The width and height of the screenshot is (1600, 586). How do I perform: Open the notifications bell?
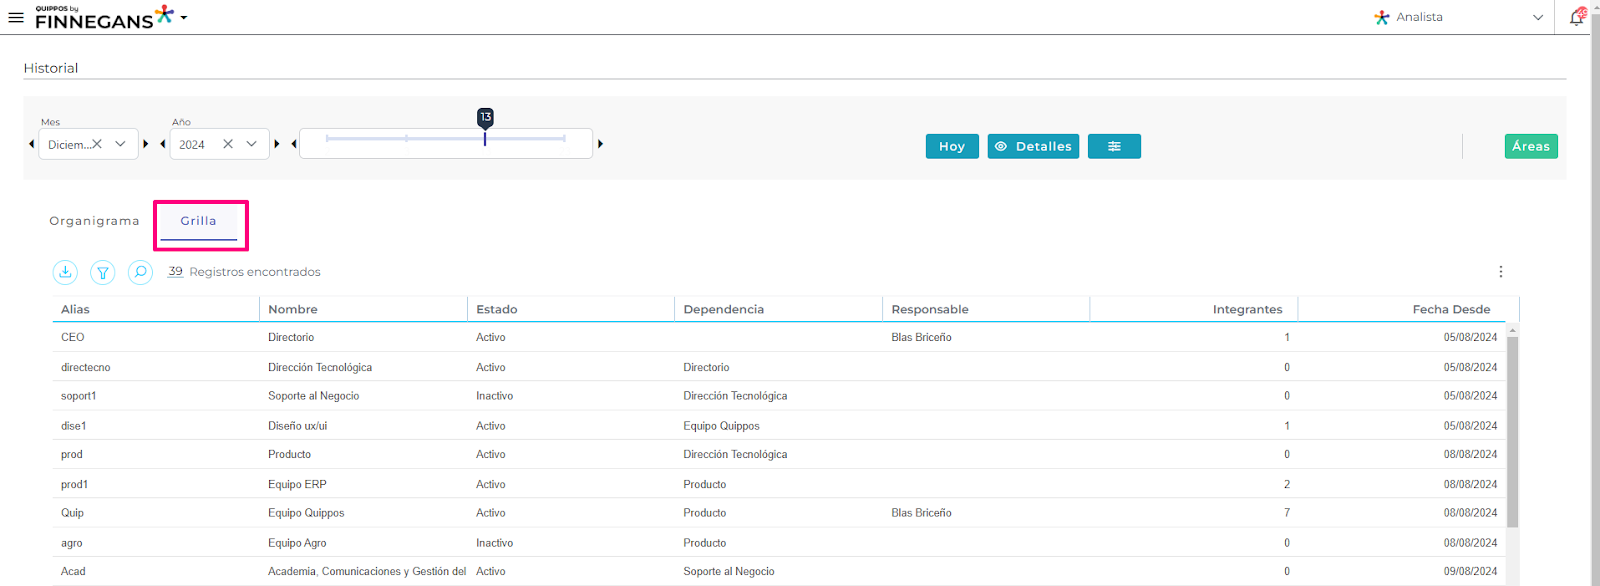[x=1577, y=17]
